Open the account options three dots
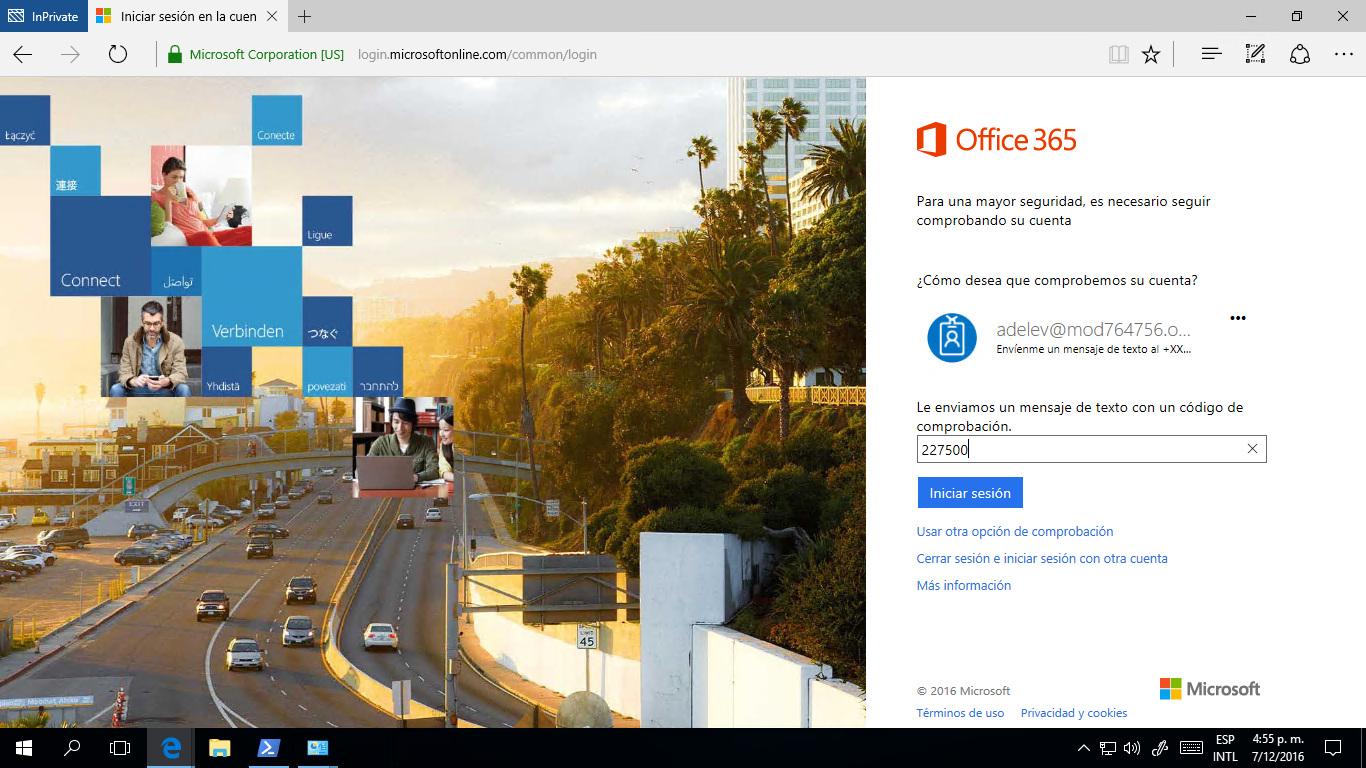The height and width of the screenshot is (768, 1366). point(1238,318)
